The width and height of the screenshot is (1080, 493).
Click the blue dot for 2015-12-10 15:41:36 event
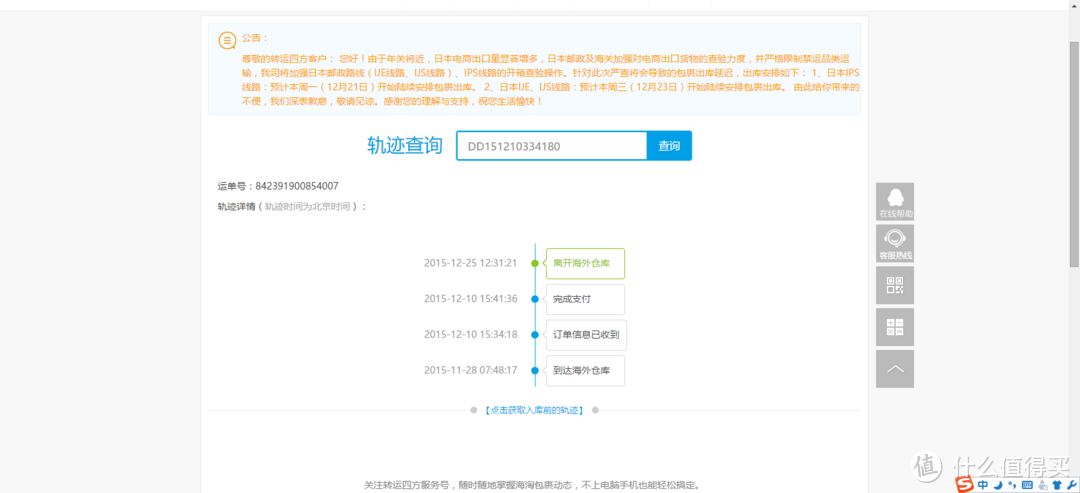pos(534,299)
